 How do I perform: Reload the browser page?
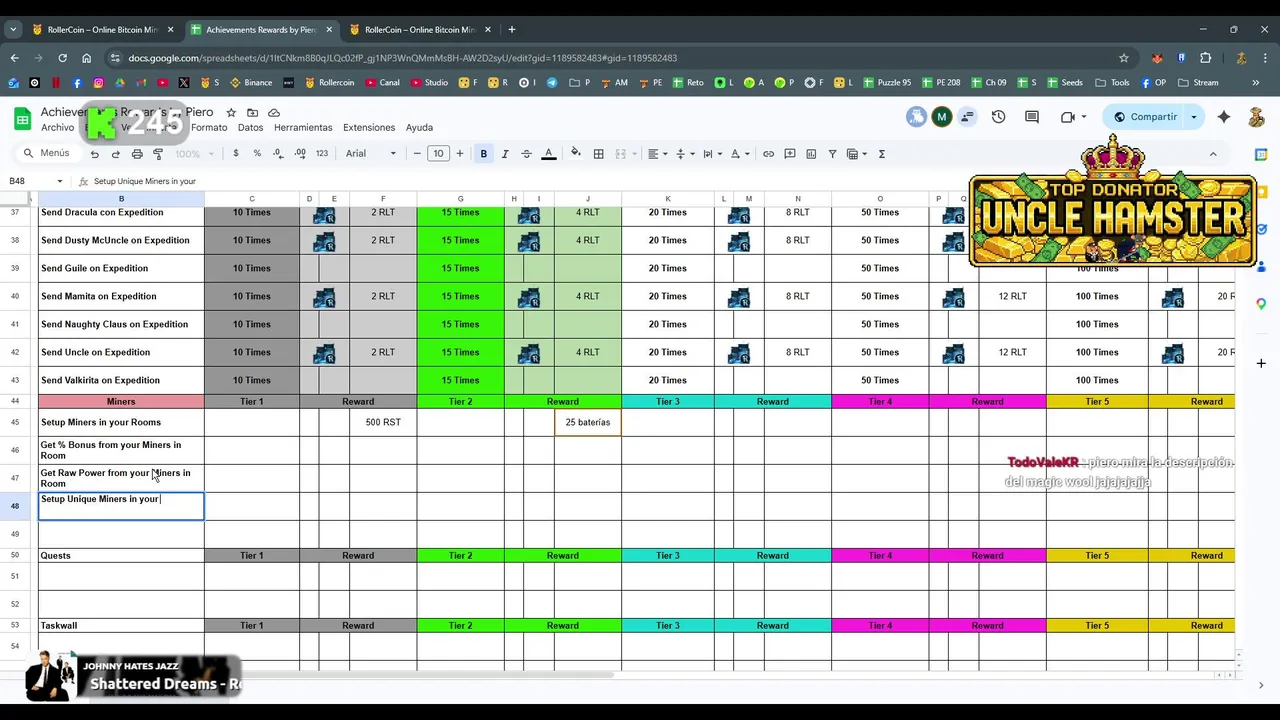point(62,58)
